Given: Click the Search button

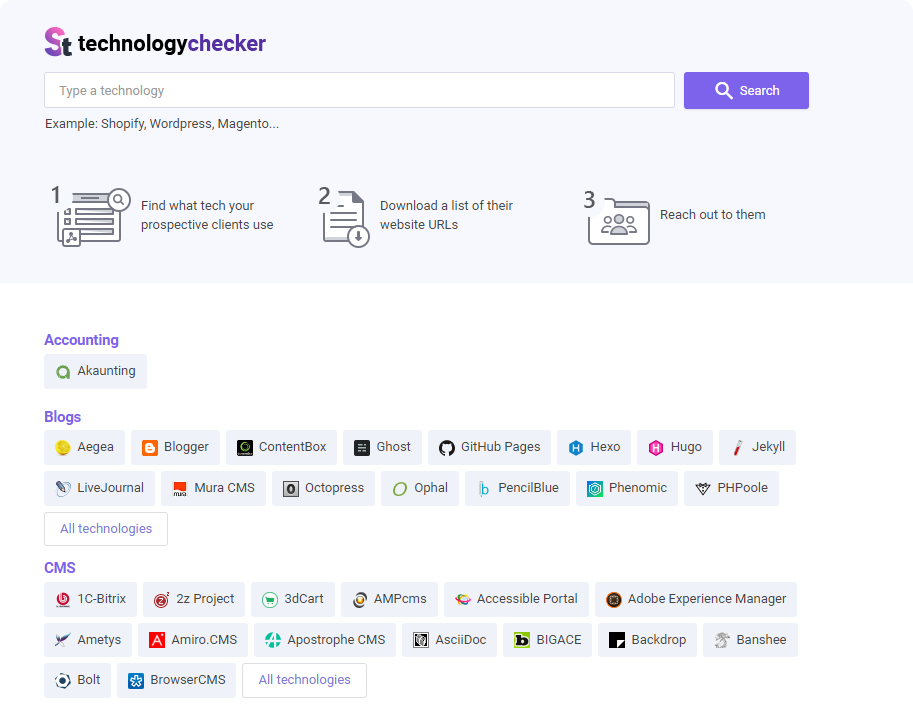Looking at the screenshot, I should coord(746,90).
